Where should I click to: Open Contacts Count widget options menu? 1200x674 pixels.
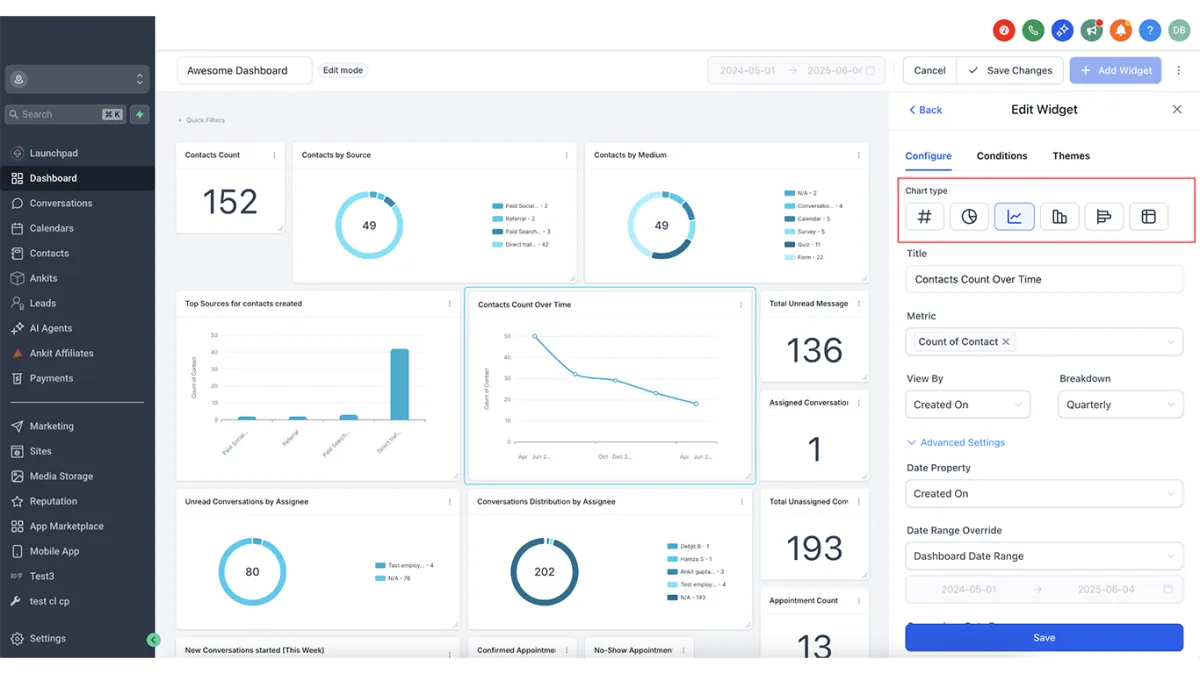[x=275, y=155]
